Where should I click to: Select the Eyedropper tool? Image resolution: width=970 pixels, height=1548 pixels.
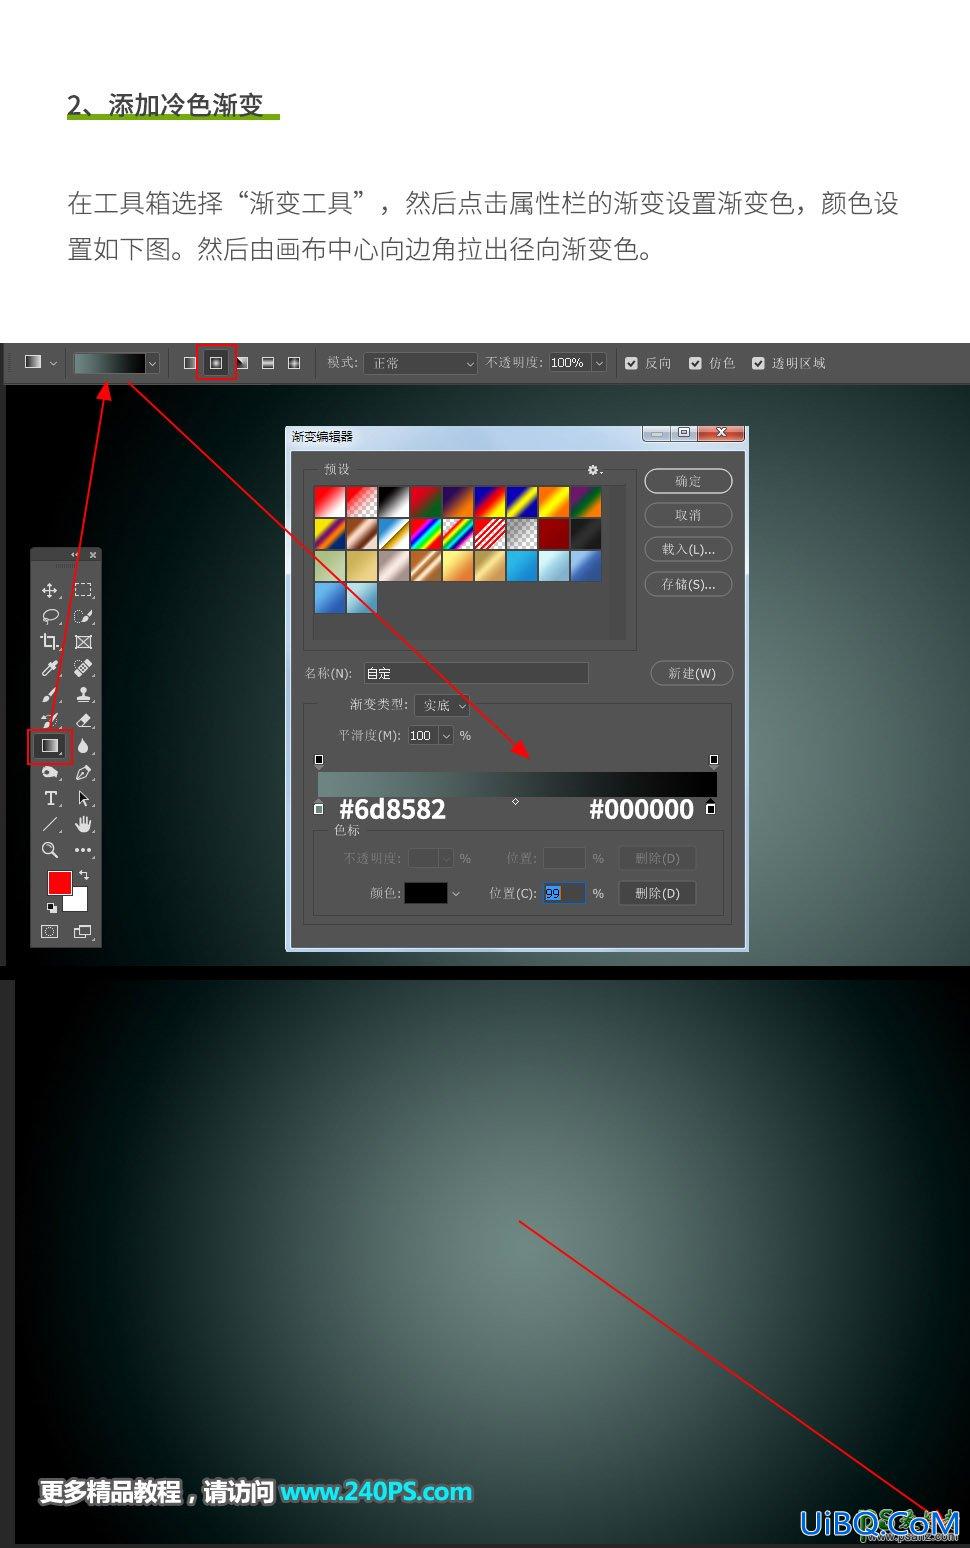tap(50, 668)
